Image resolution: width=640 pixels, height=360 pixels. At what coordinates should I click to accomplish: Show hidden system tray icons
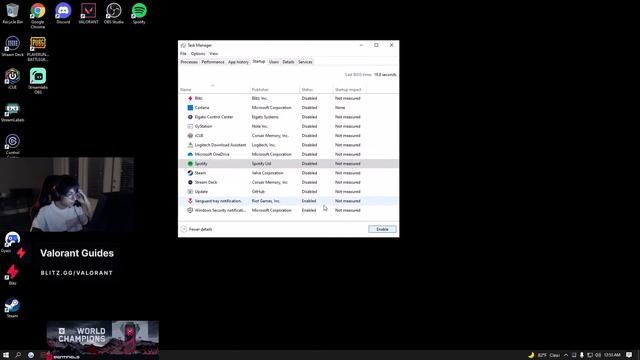coord(566,355)
